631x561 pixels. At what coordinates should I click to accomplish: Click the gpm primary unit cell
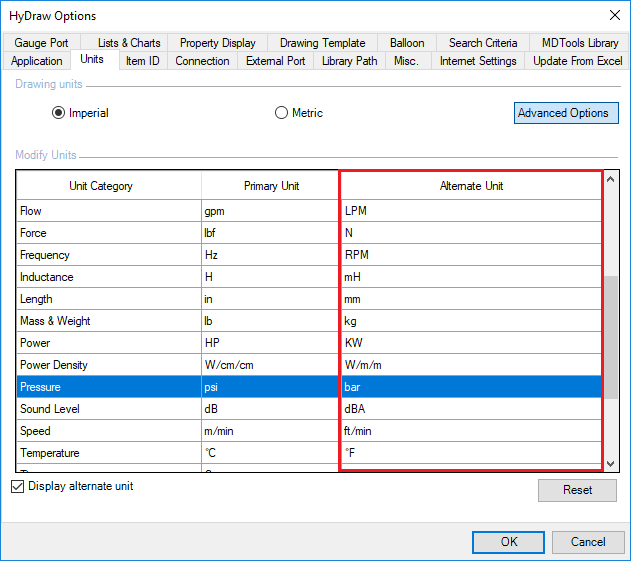tap(270, 211)
